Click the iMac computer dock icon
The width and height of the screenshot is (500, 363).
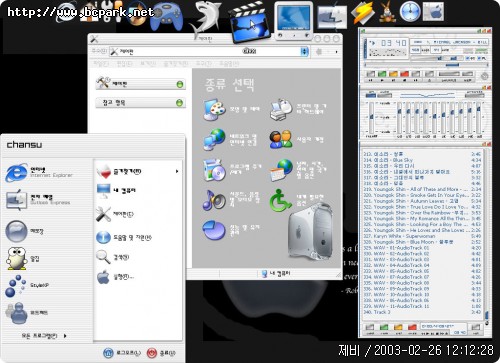[x=293, y=20]
